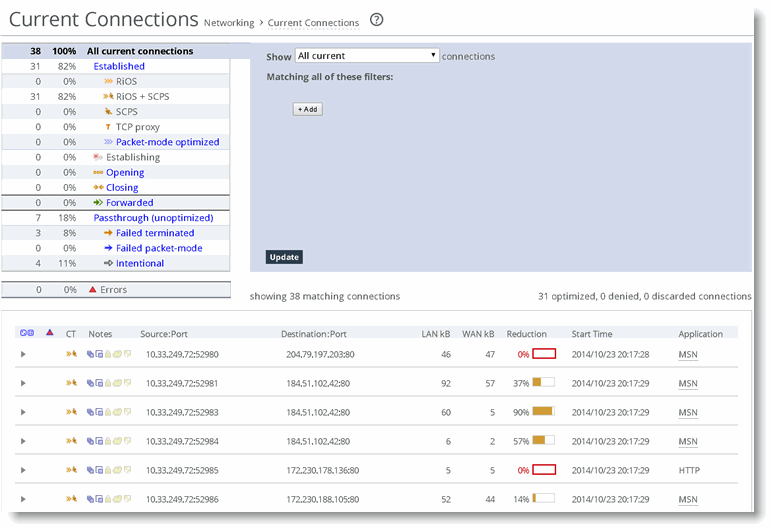The height and width of the screenshot is (528, 770).
Task: Expand the 10.33.249.72:52985 connection row
Action: (x=24, y=470)
